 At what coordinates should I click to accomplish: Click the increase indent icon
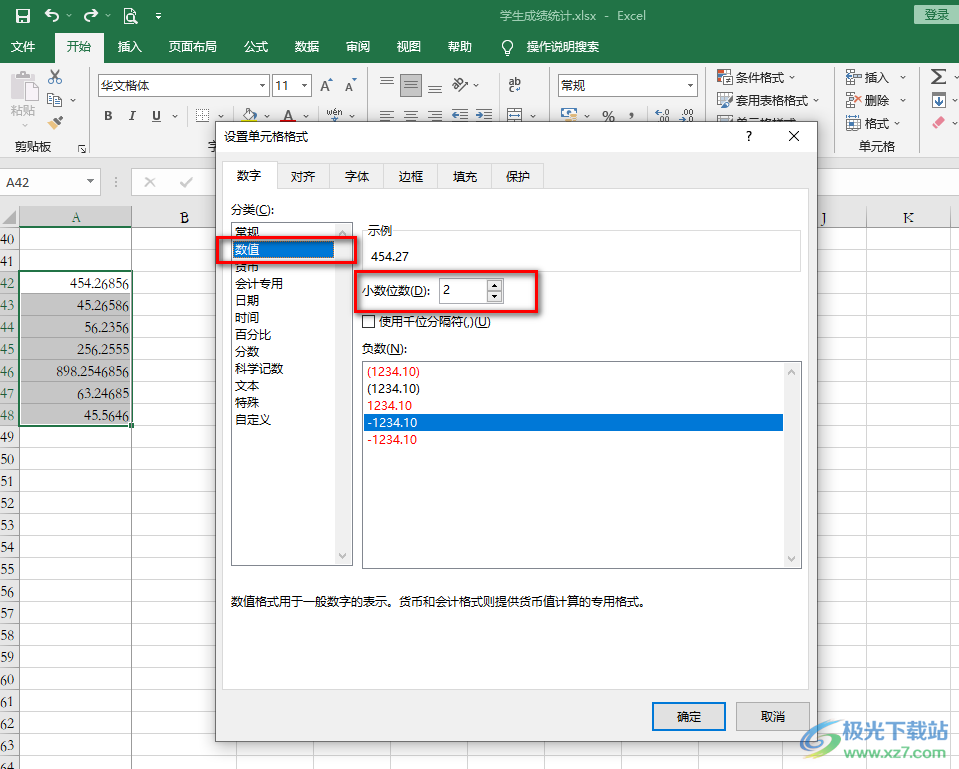pos(484,115)
